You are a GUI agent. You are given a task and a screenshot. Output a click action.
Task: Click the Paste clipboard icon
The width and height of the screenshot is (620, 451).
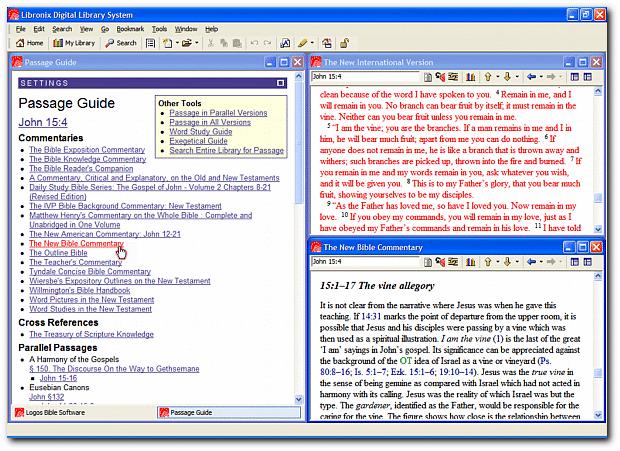pos(237,43)
